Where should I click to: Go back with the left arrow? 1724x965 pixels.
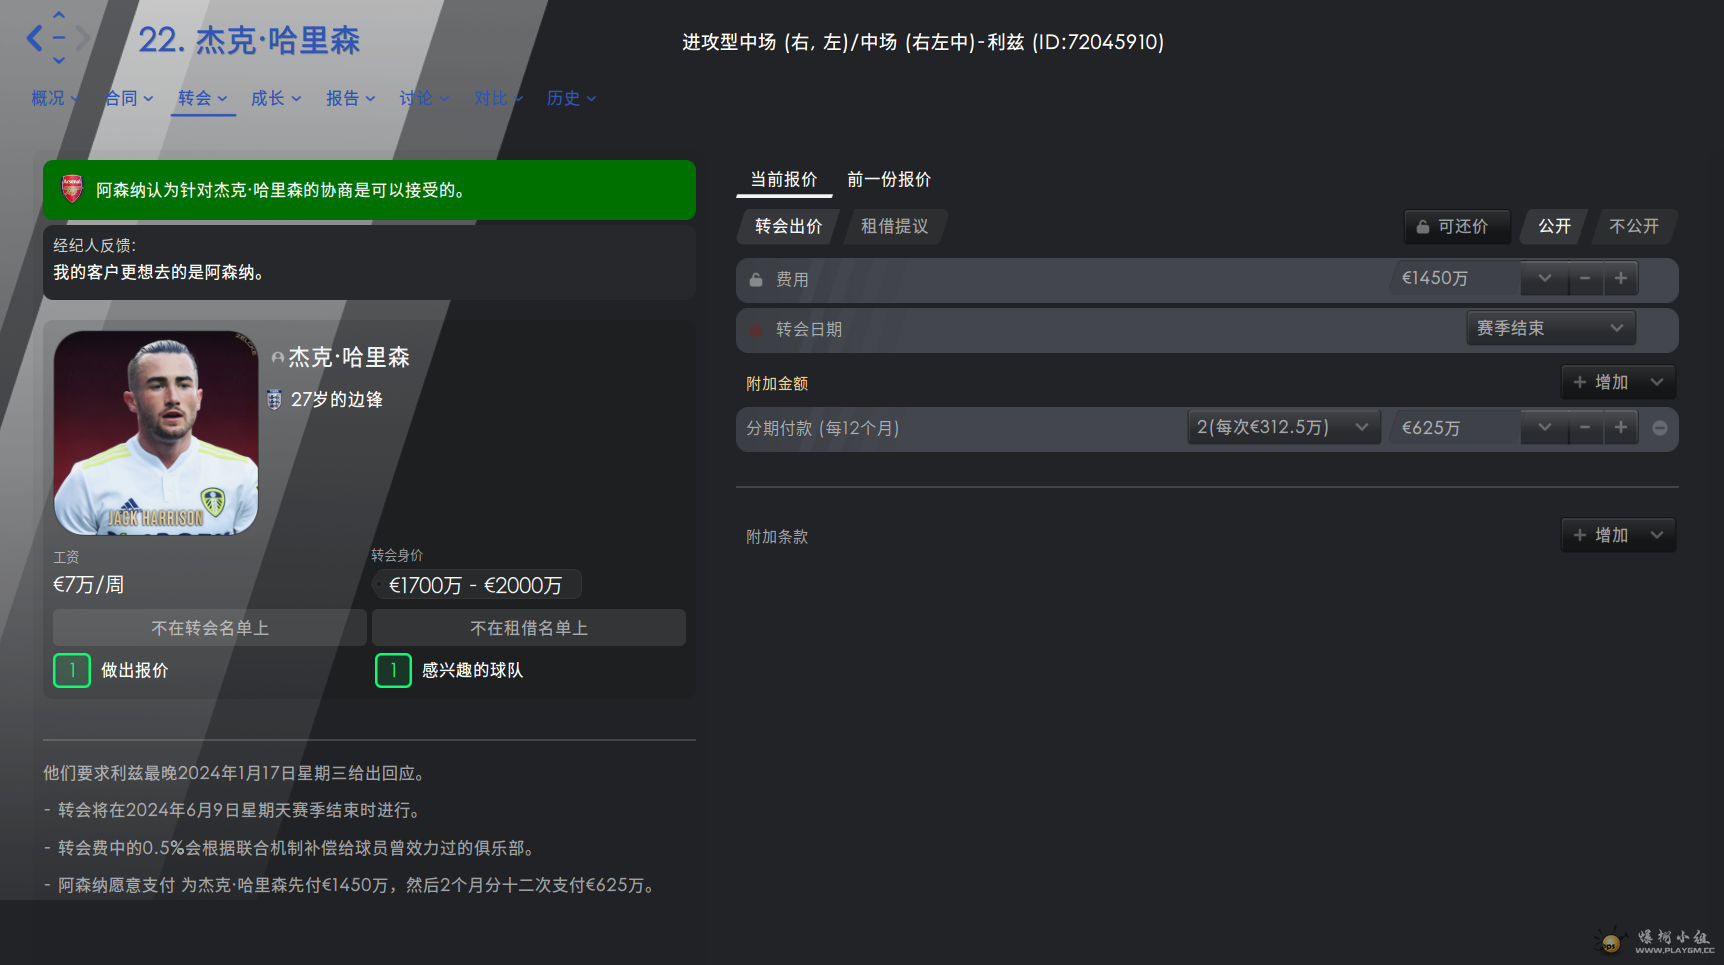(x=35, y=39)
